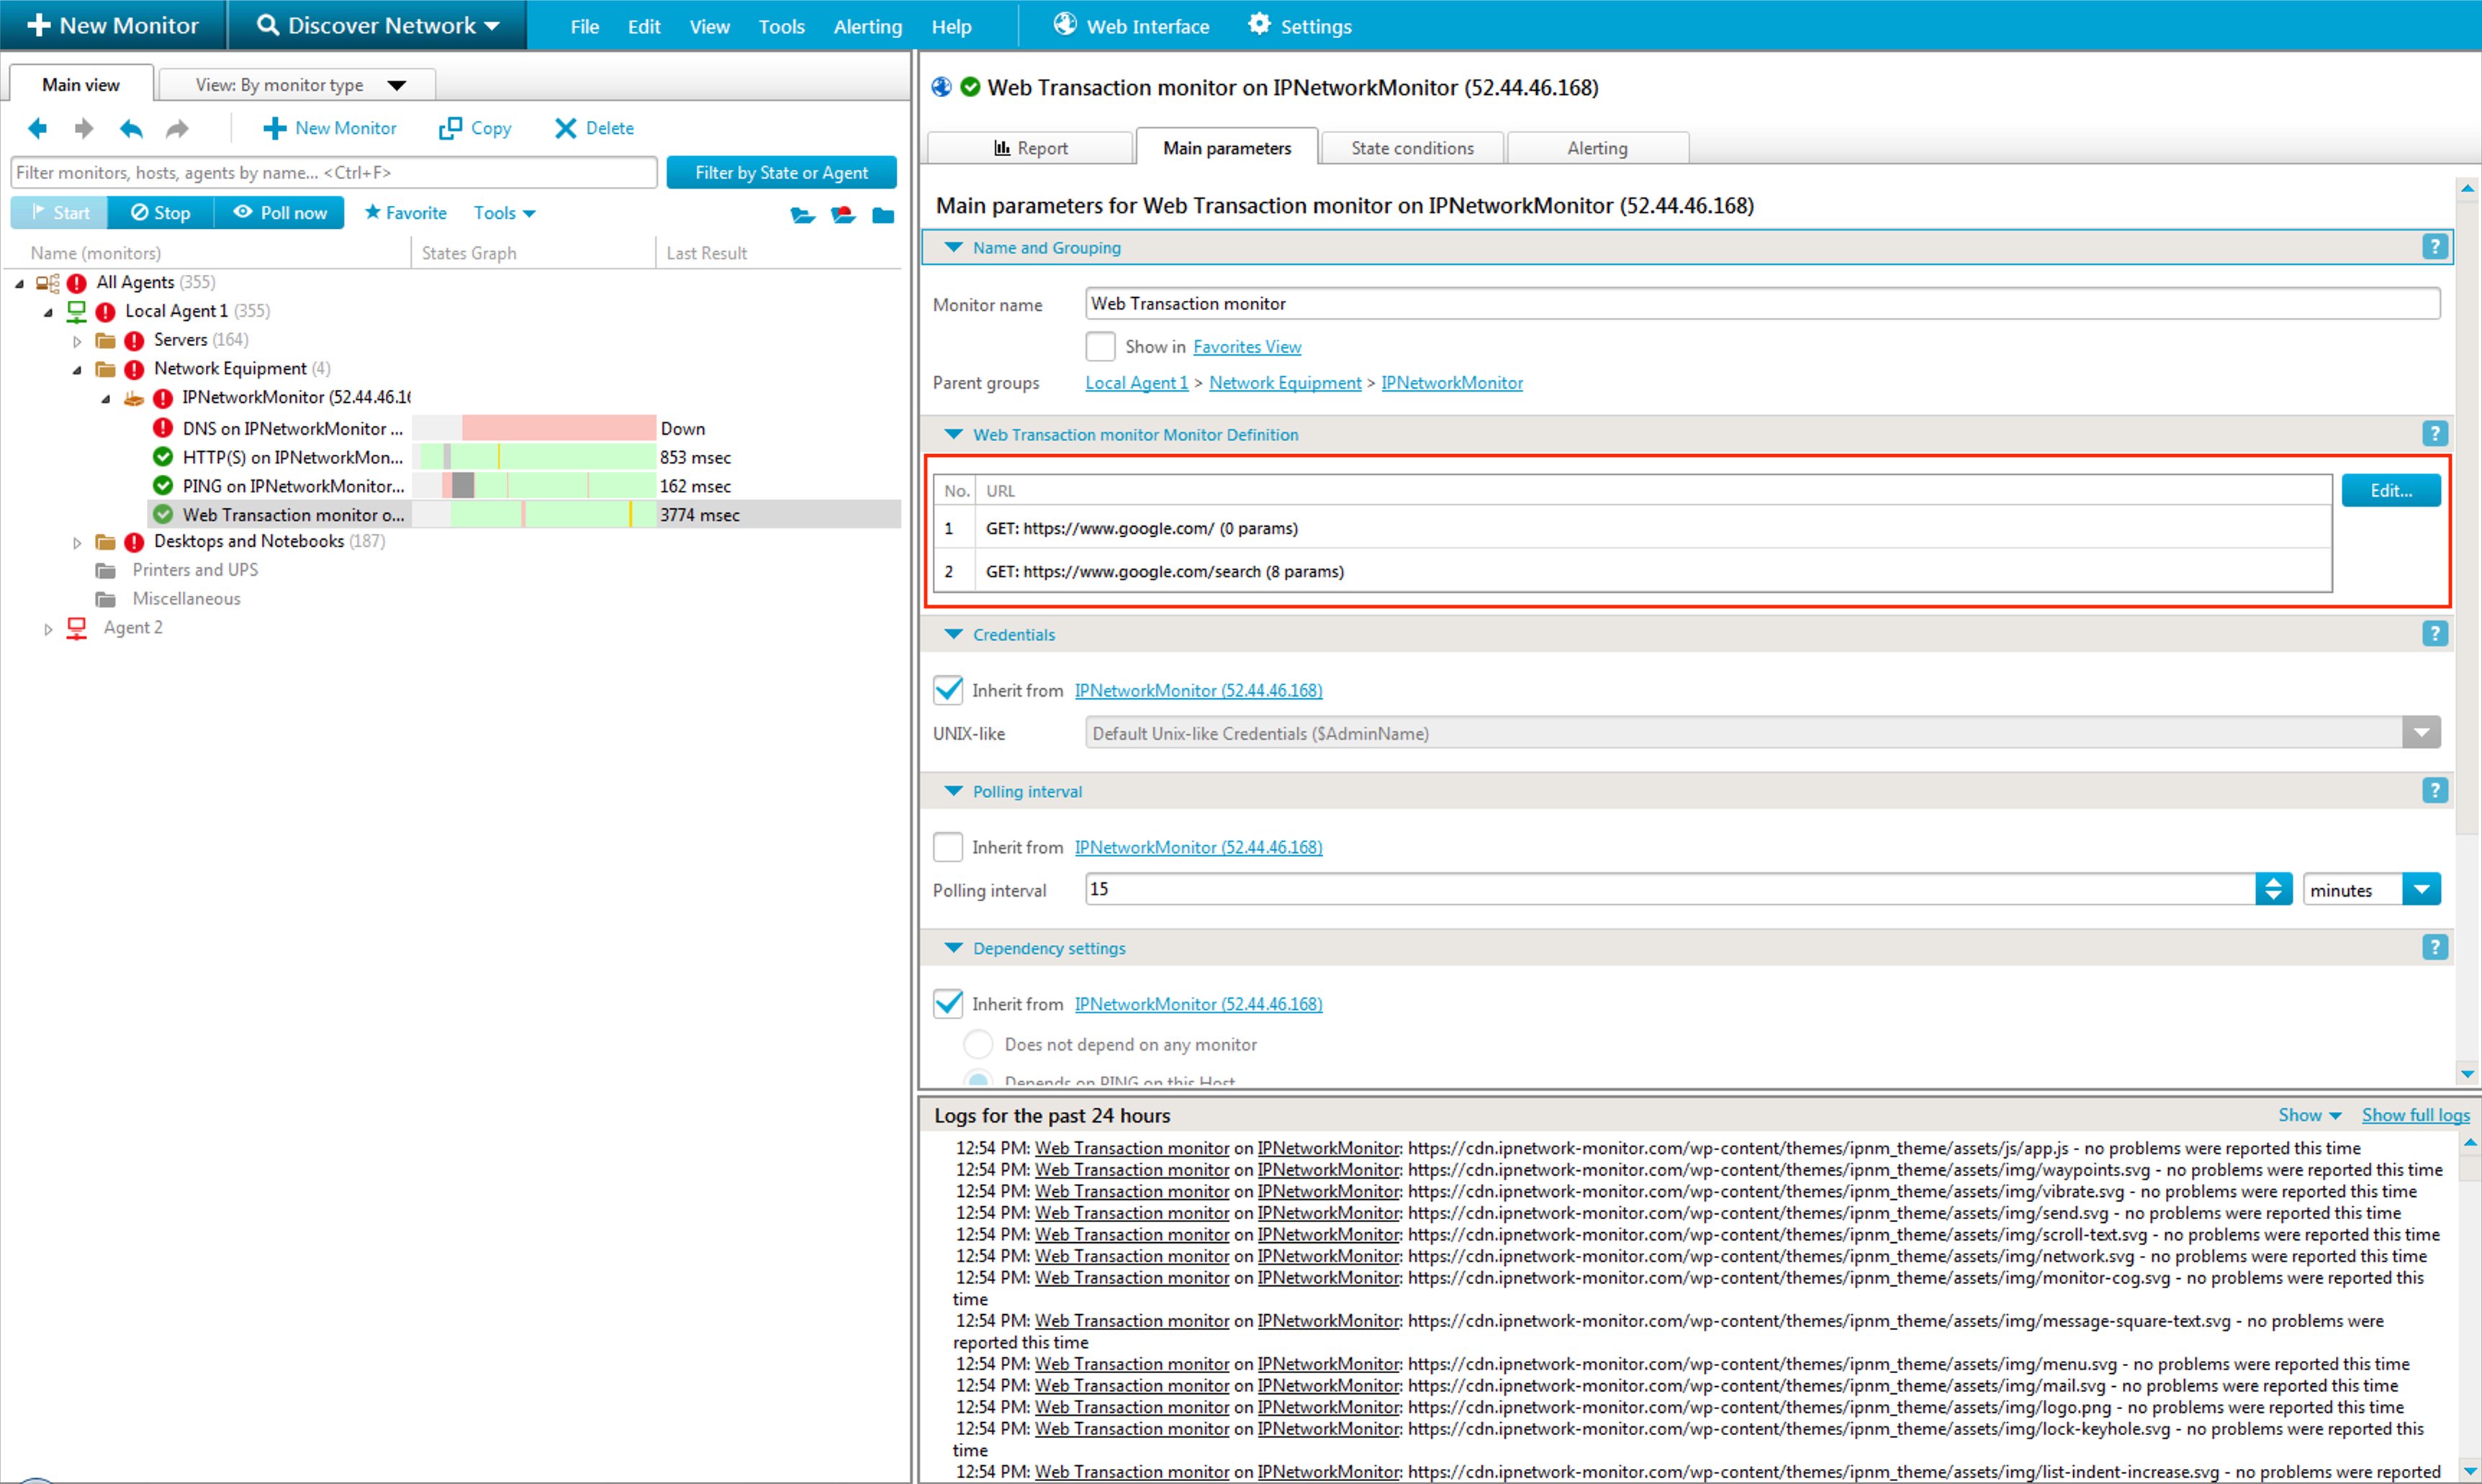Switch to the Alerting tab
This screenshot has height=1484, width=2482.
coord(1597,148)
